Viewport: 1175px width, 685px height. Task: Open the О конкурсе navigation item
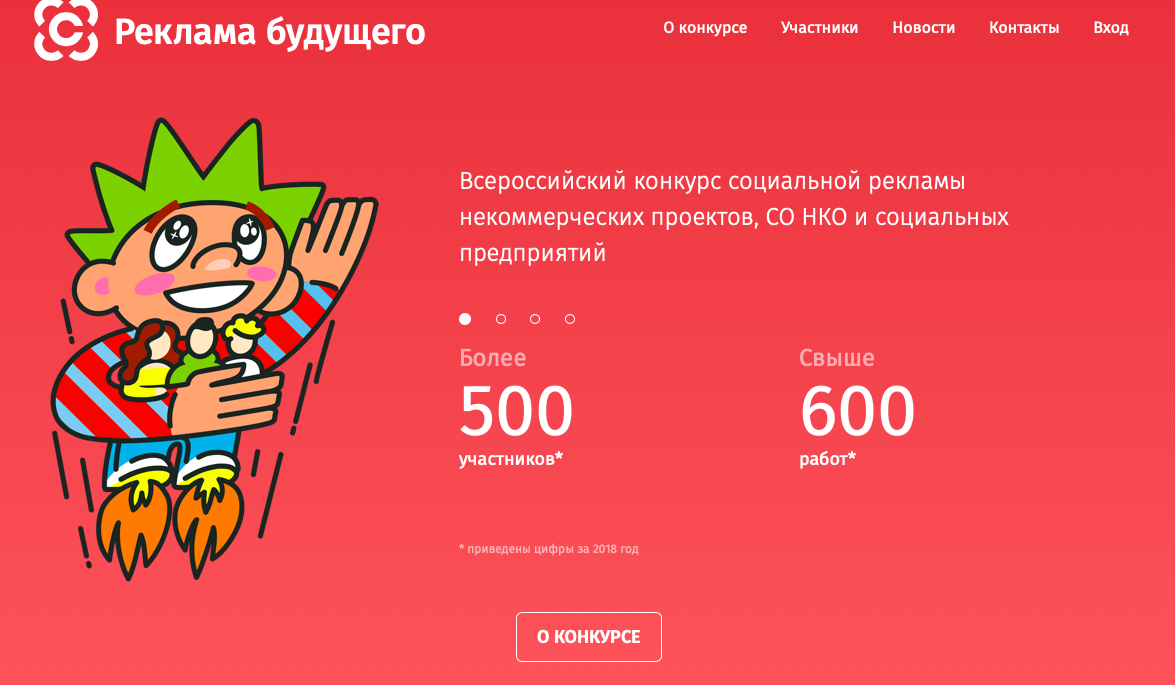[x=705, y=28]
